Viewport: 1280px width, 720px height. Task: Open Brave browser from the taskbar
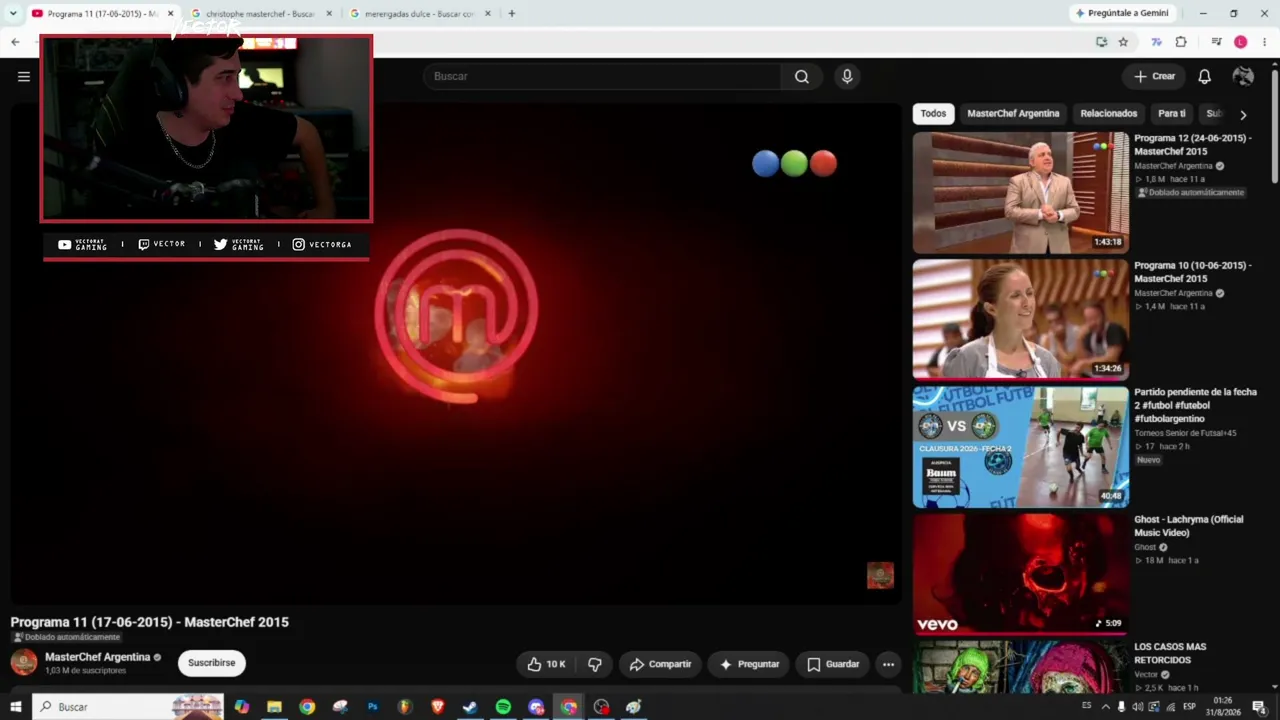click(437, 707)
